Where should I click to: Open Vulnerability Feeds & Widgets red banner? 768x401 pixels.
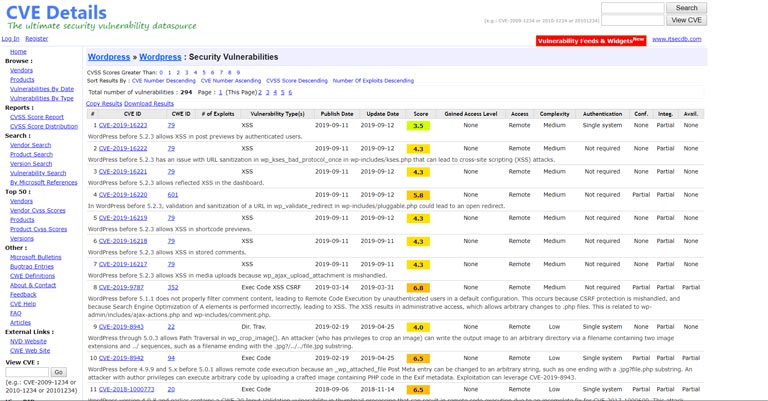click(591, 41)
